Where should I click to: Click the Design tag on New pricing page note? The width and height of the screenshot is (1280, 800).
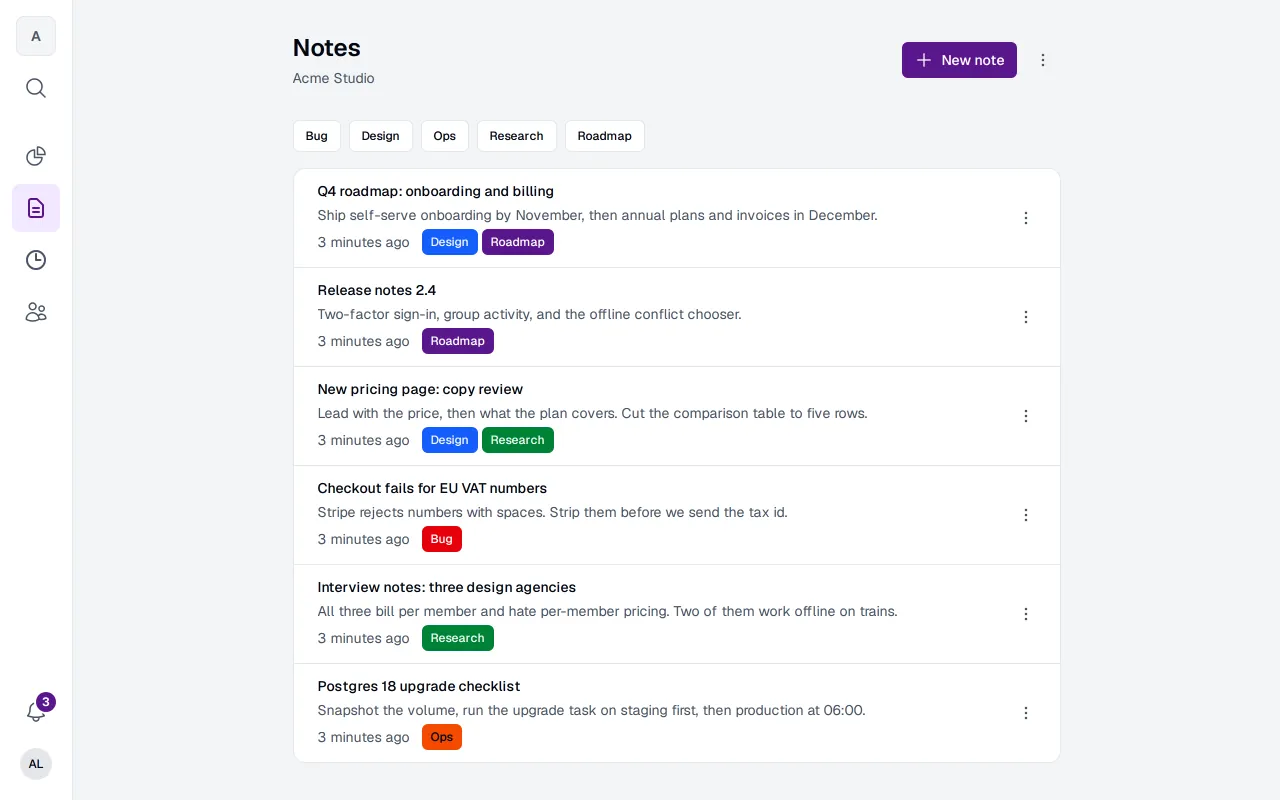[x=450, y=440]
